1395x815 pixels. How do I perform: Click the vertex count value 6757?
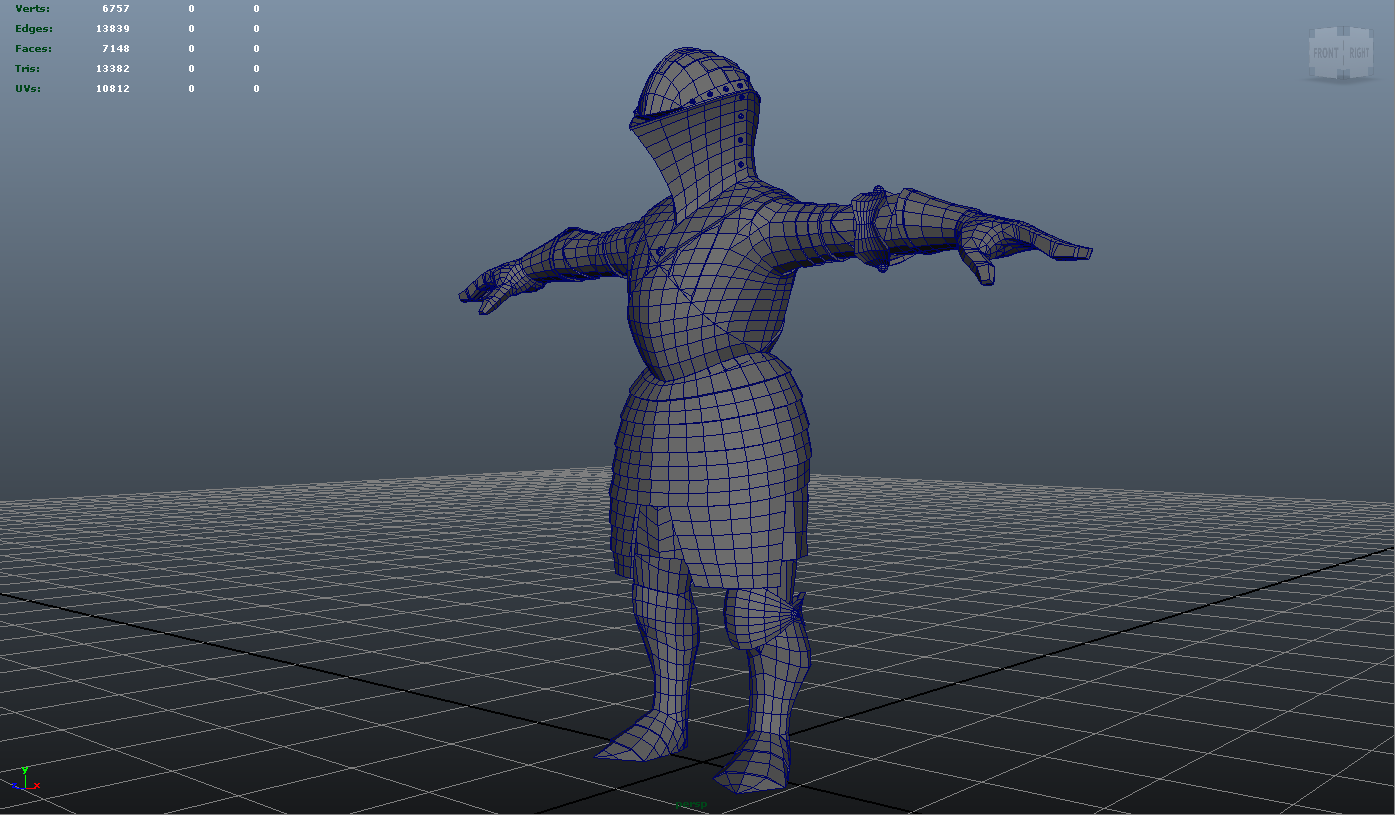pos(116,9)
